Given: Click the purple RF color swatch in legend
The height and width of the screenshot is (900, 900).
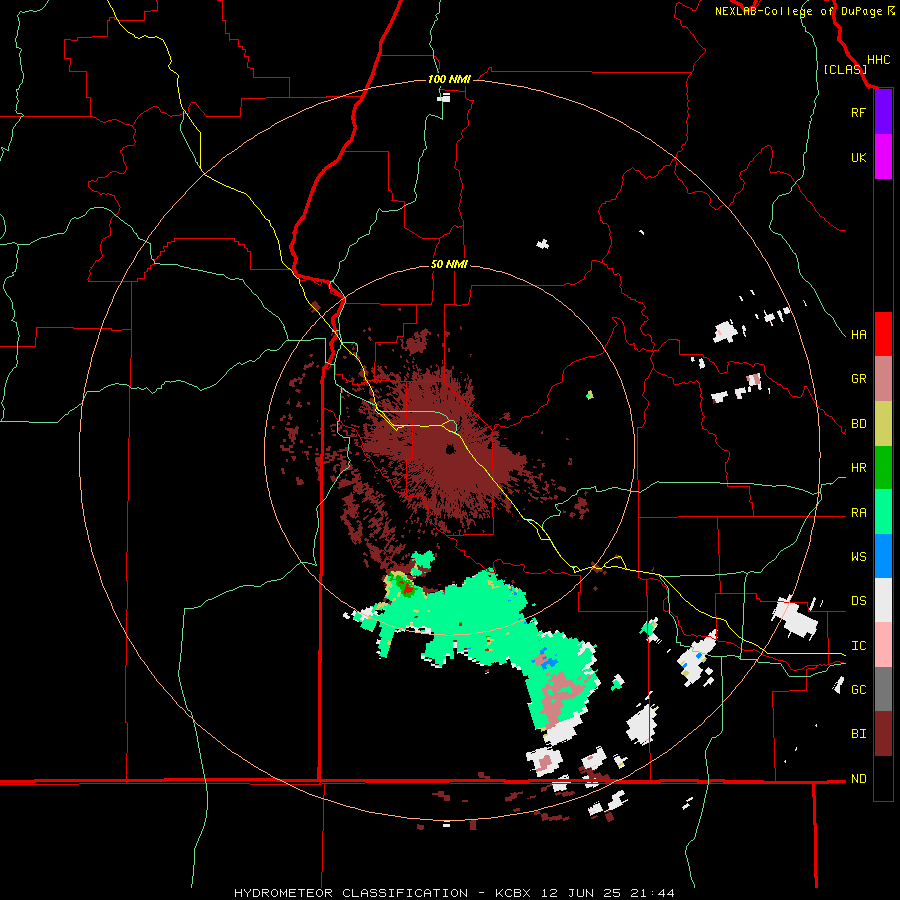Looking at the screenshot, I should (x=883, y=112).
